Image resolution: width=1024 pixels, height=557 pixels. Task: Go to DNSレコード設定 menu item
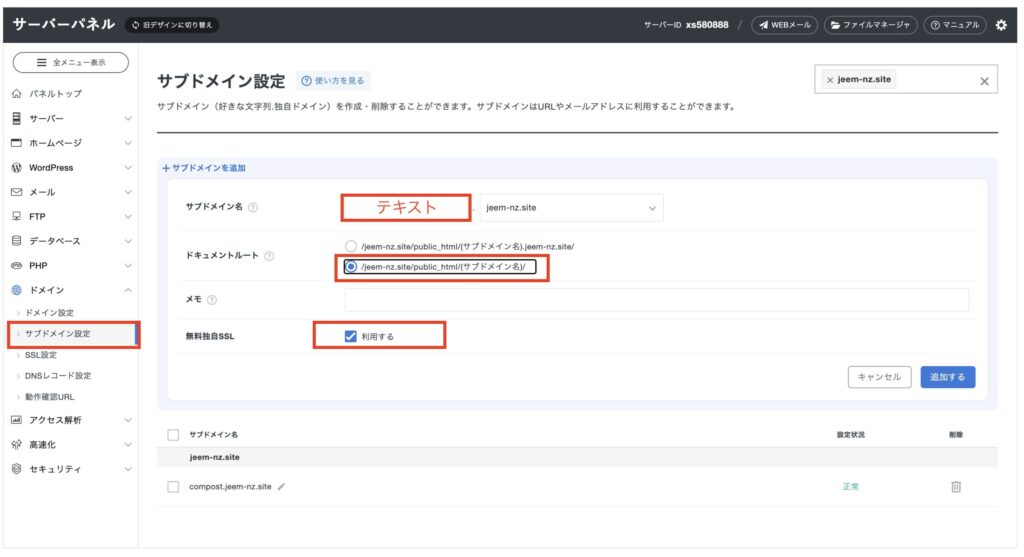pos(57,376)
